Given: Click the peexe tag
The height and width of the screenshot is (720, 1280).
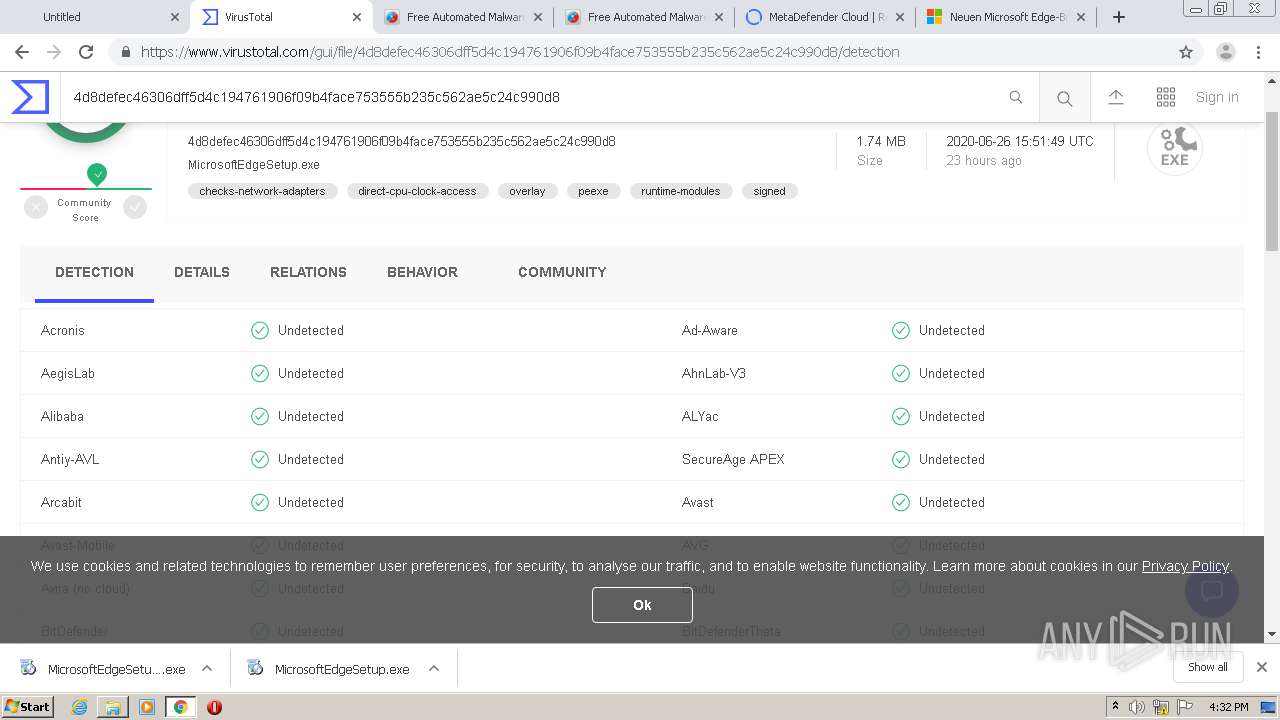Looking at the screenshot, I should [x=593, y=191].
